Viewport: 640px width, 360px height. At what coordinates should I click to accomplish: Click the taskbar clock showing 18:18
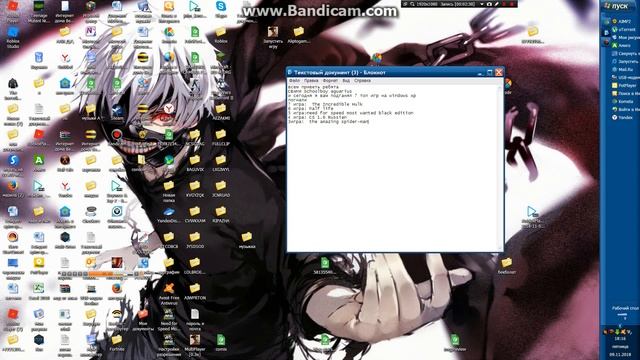[620, 338]
